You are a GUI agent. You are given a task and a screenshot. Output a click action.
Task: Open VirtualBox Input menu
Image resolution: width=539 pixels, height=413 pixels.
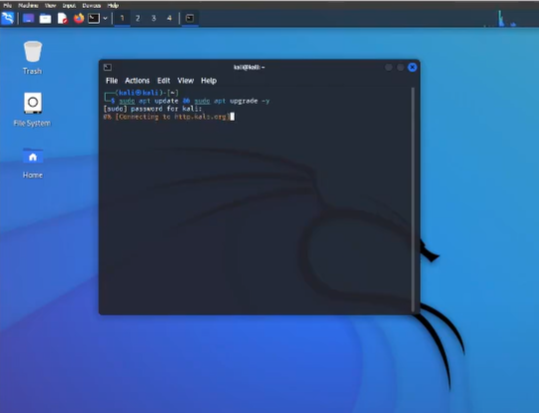click(69, 6)
